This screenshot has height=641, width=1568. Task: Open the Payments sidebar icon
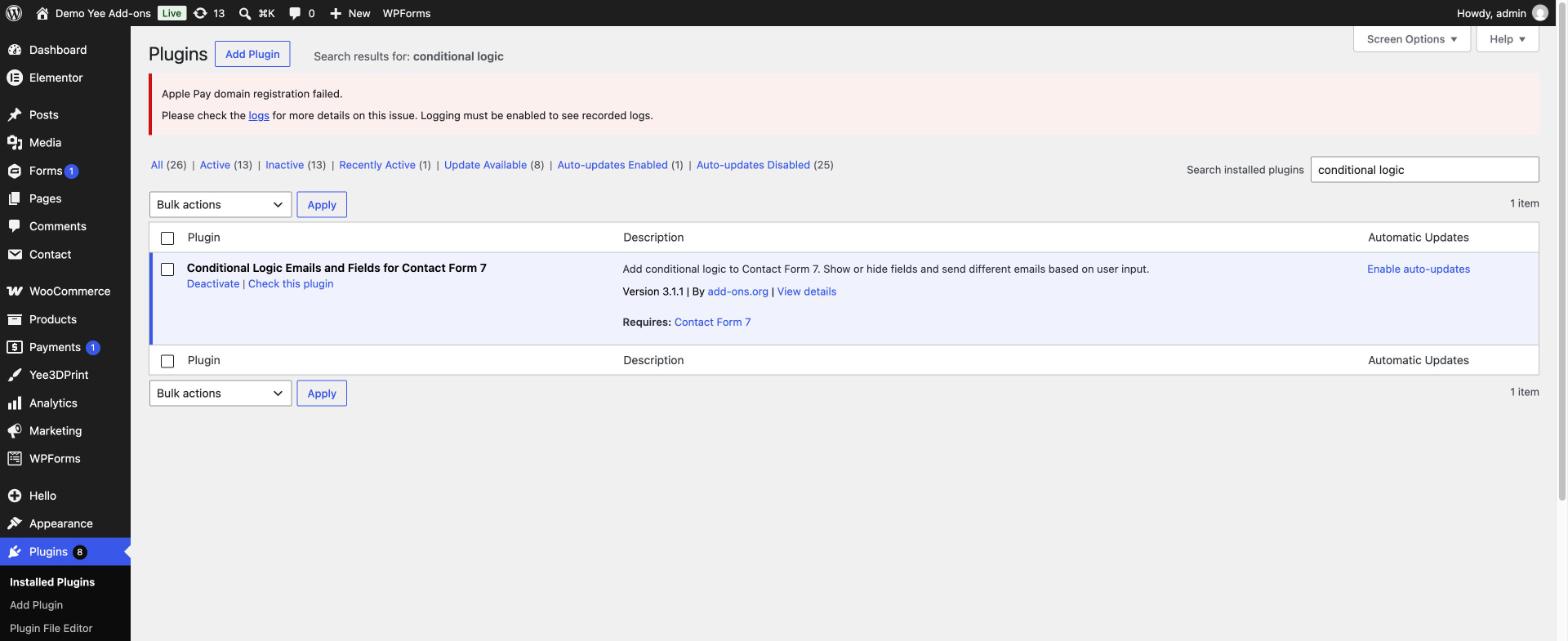(14, 348)
